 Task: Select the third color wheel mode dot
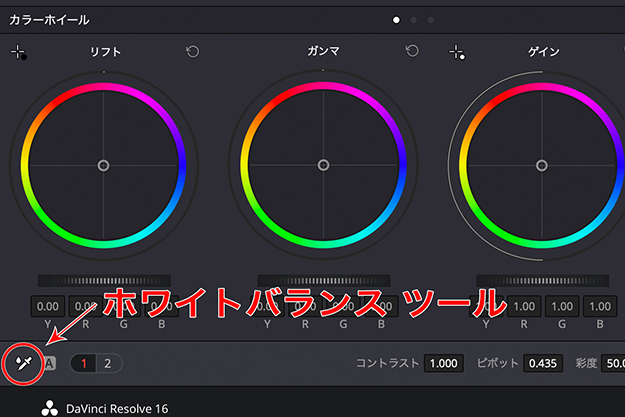coord(430,19)
